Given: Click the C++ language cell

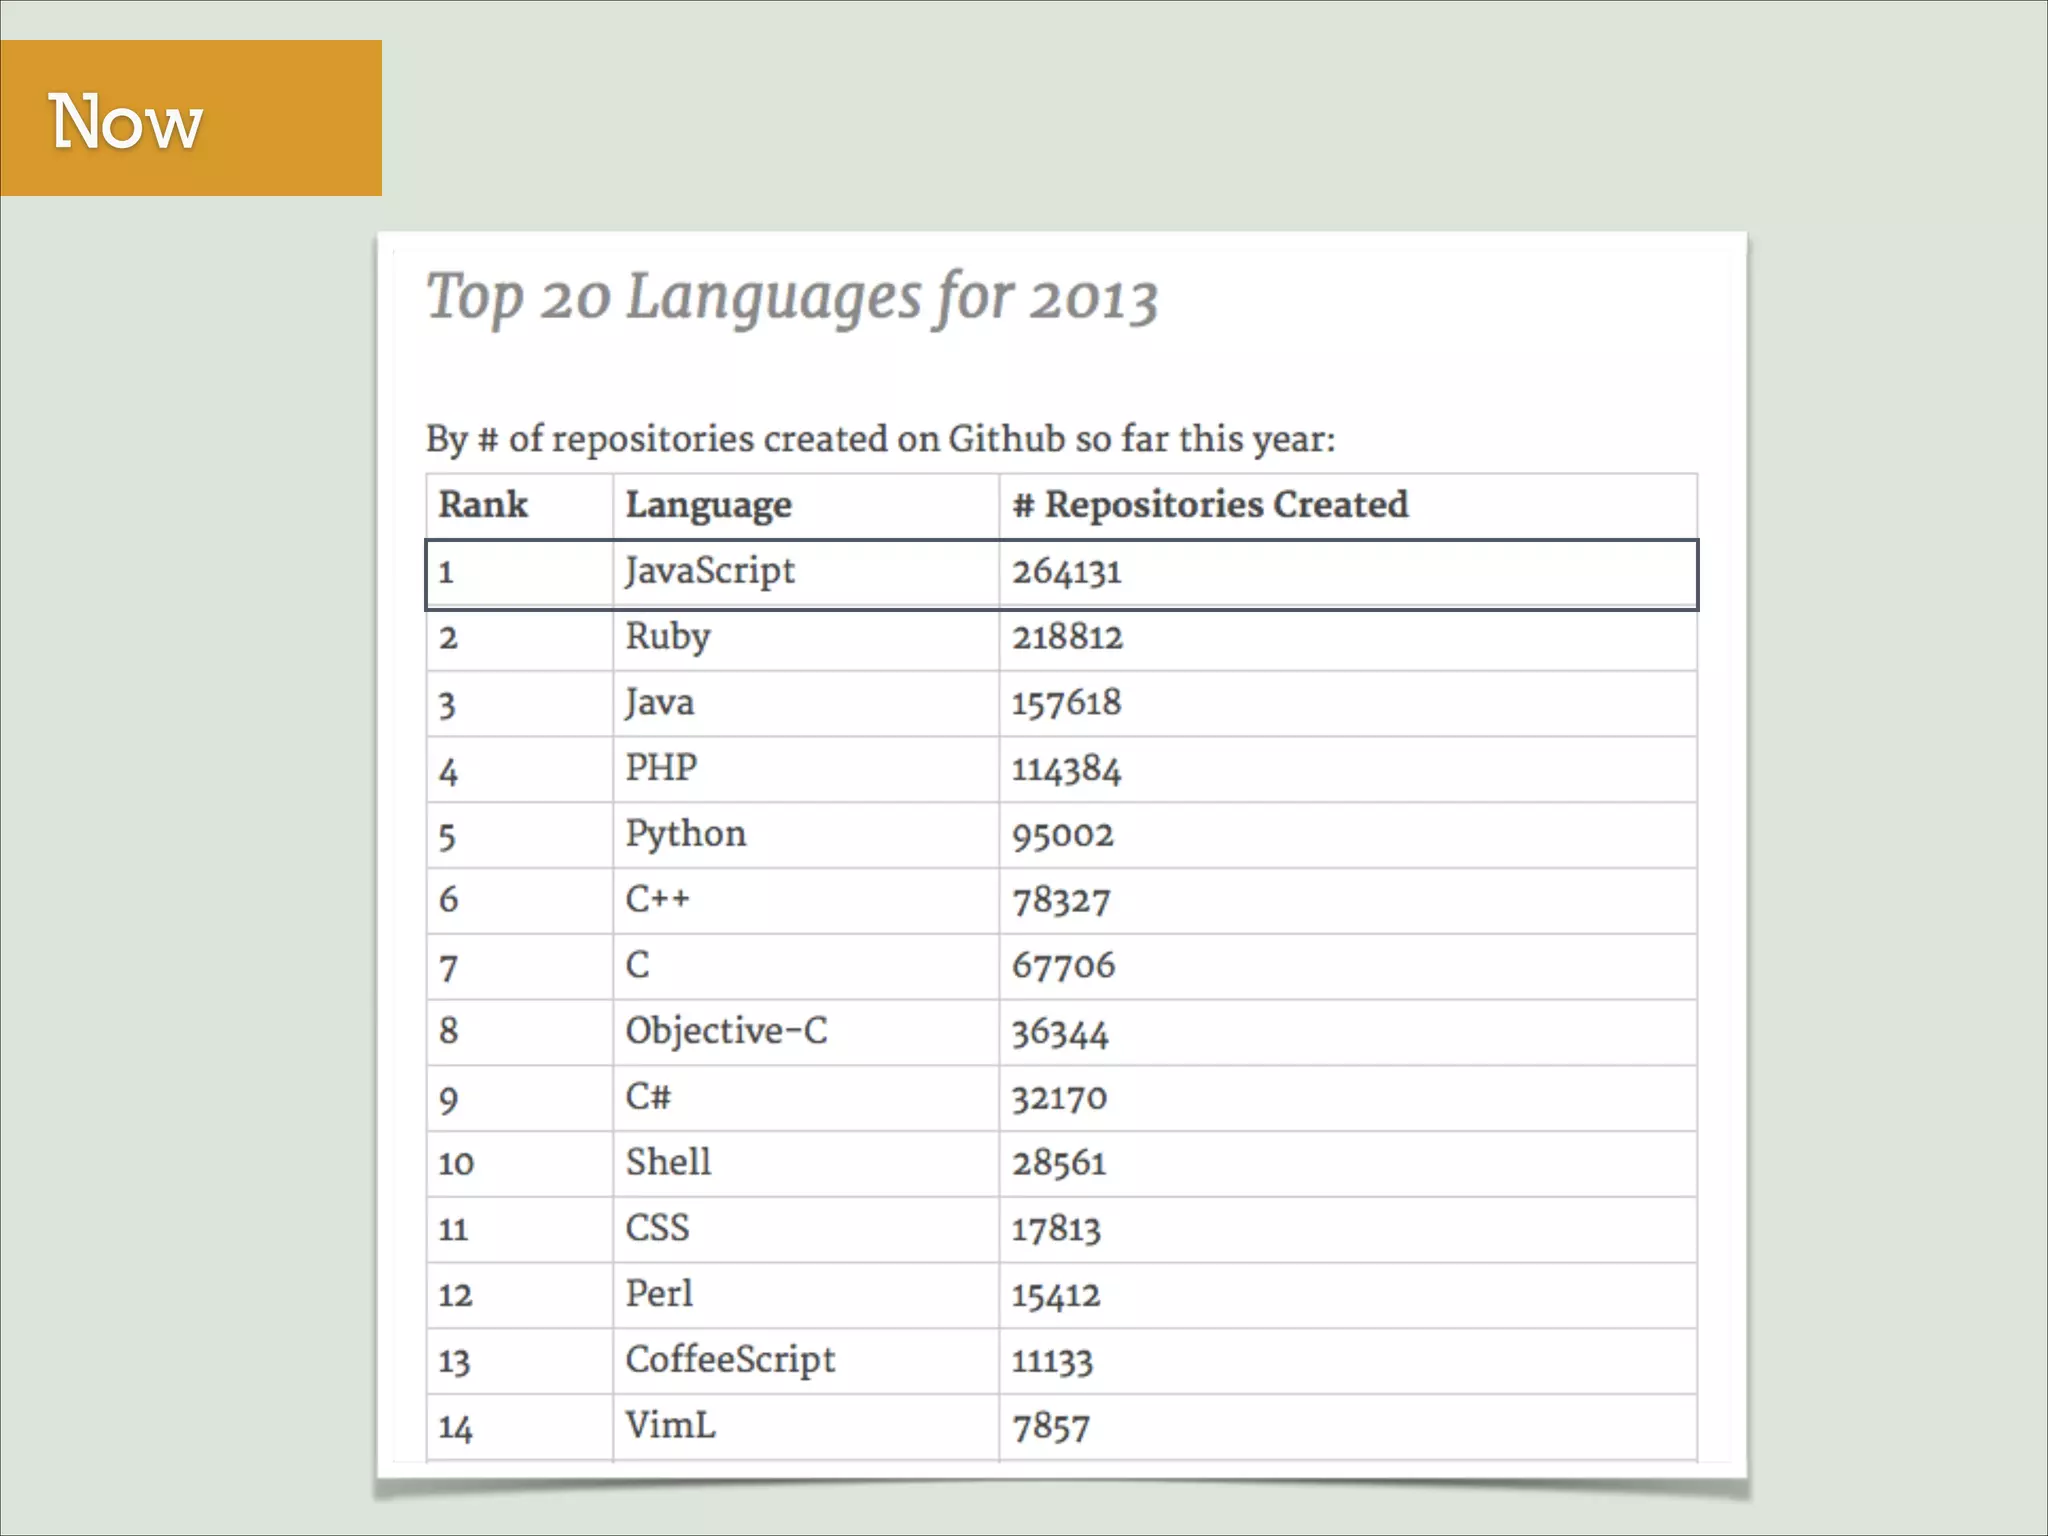Looking at the screenshot, I should pyautogui.click(x=657, y=899).
